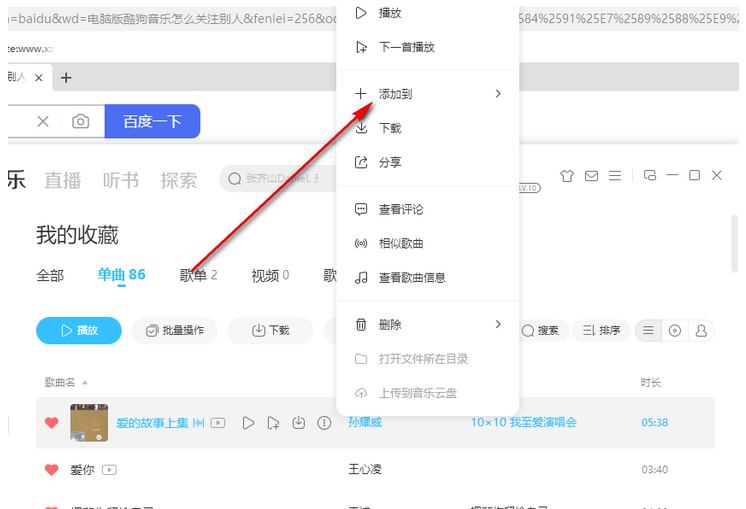Image resolution: width=746 pixels, height=509 pixels.
Task: Click the 爱的故事上集 album thumbnail
Action: (88, 423)
